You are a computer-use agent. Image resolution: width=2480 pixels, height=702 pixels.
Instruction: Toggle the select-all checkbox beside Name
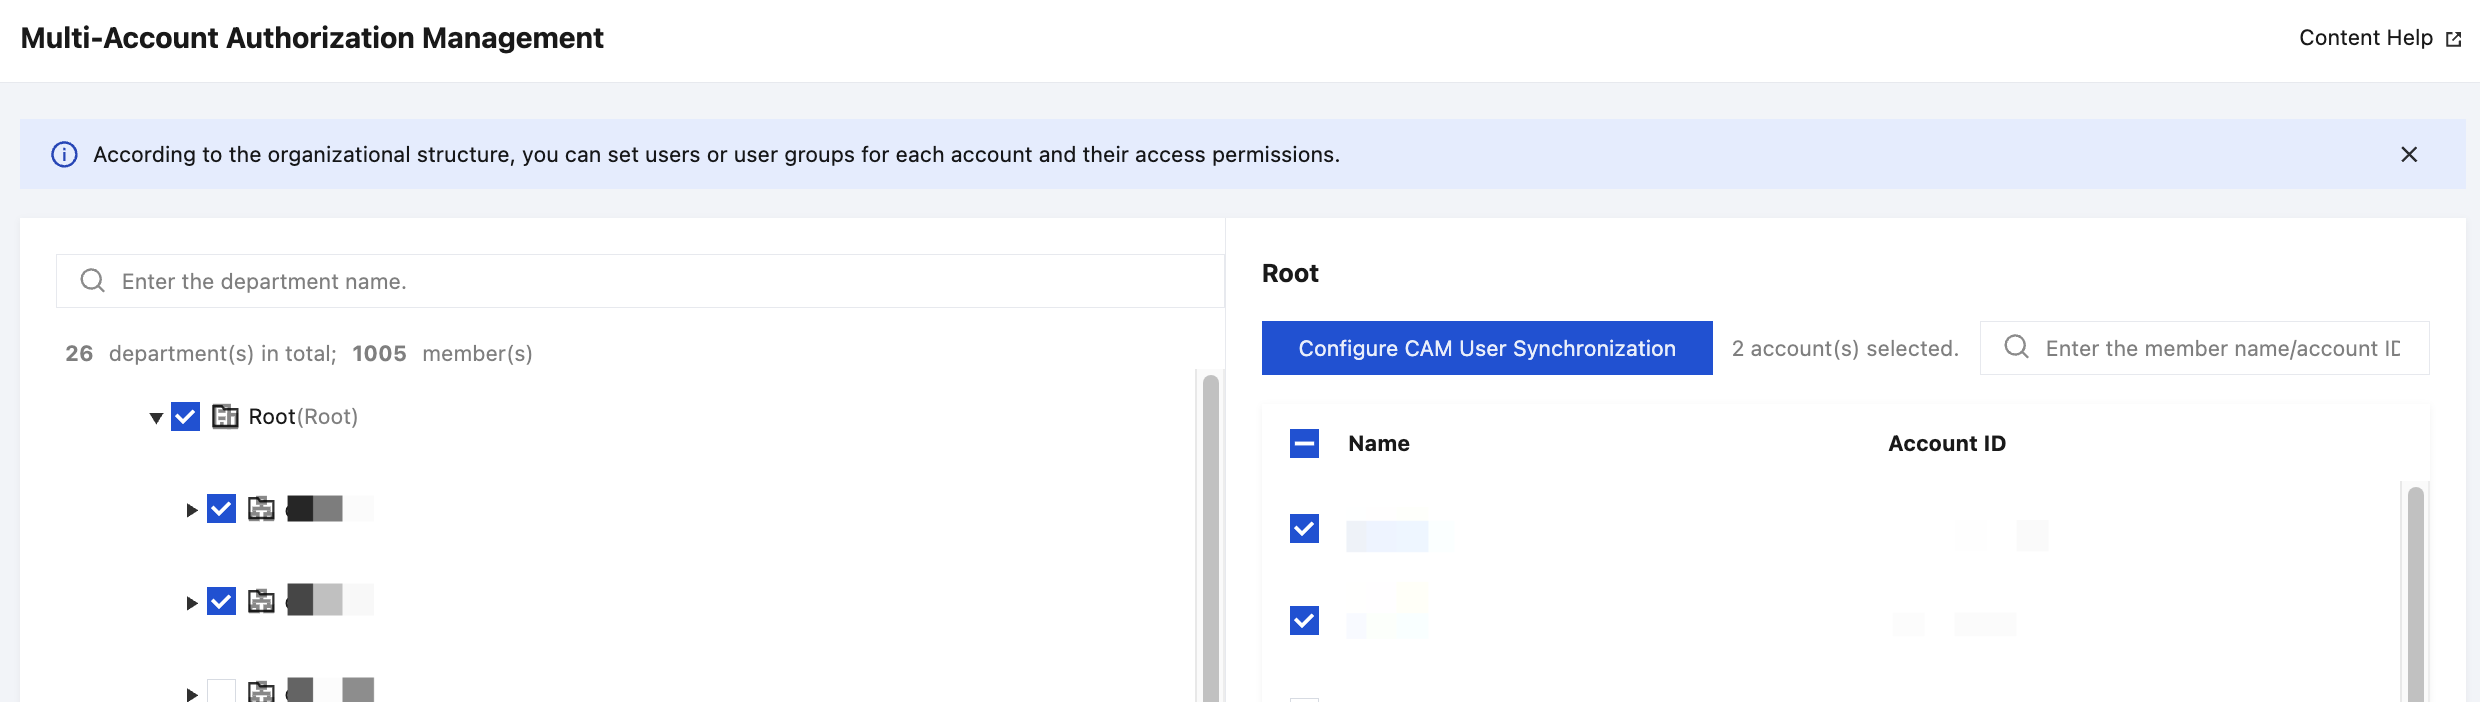1305,443
